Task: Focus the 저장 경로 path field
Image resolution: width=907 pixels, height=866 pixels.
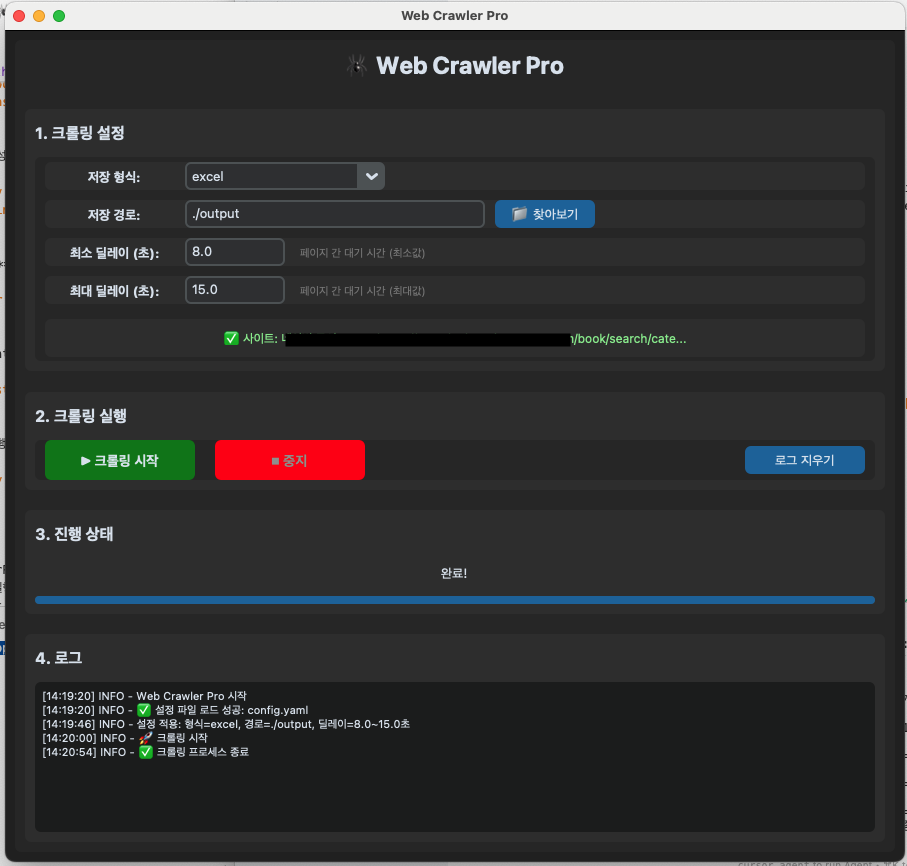Action: (334, 214)
